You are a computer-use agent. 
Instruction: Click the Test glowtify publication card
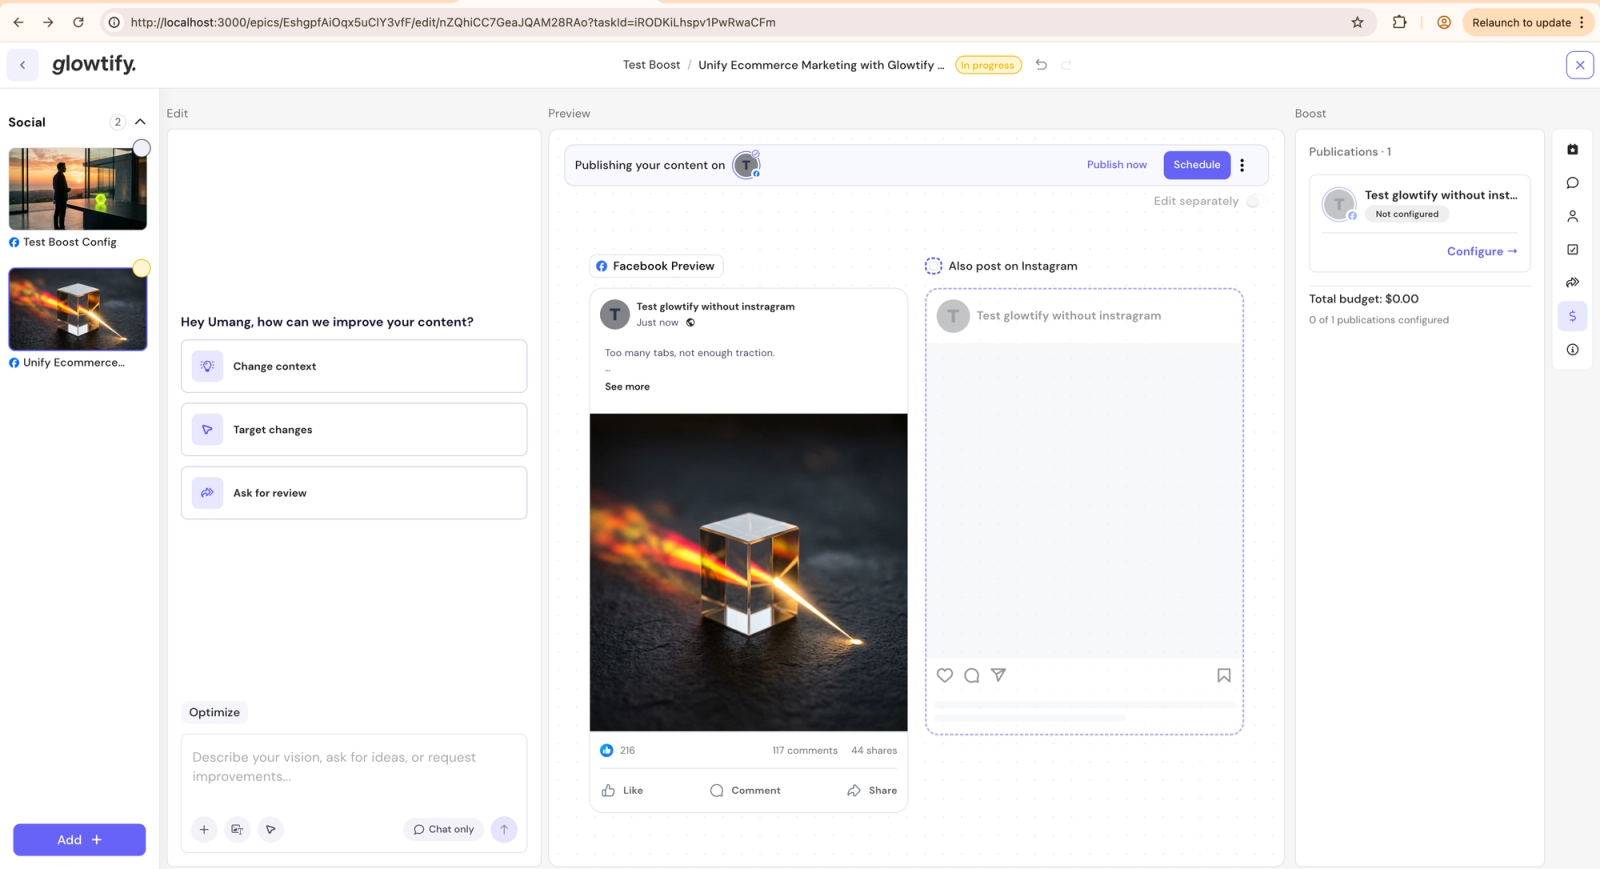[1420, 223]
